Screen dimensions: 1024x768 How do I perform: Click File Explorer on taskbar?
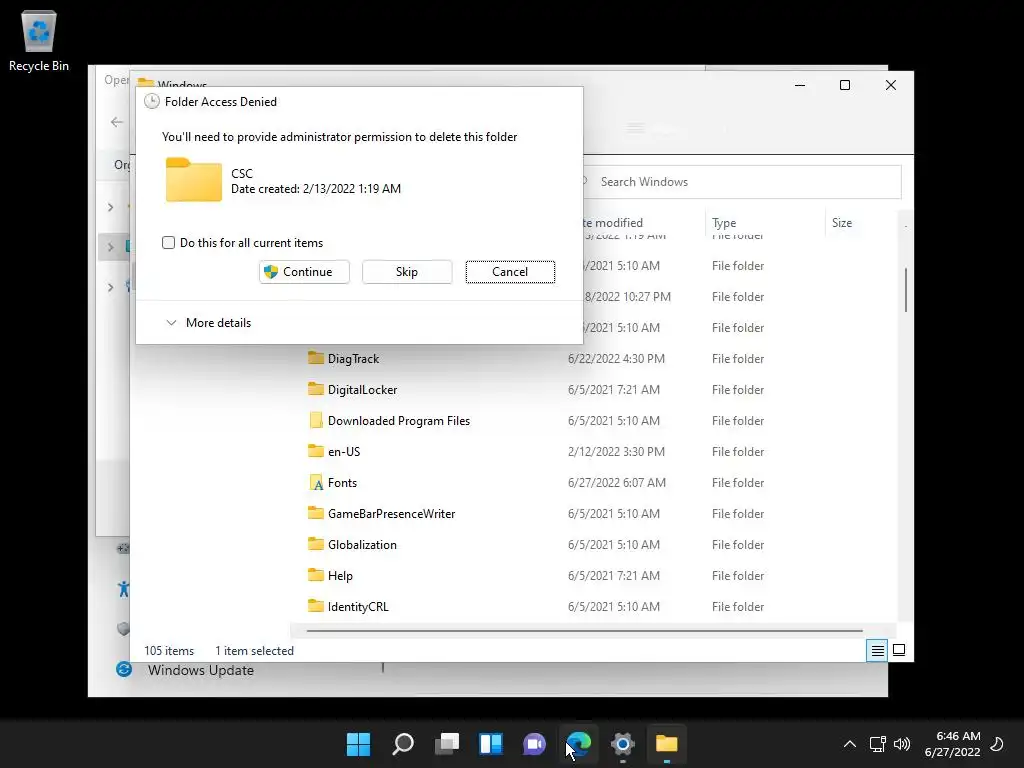(x=667, y=744)
